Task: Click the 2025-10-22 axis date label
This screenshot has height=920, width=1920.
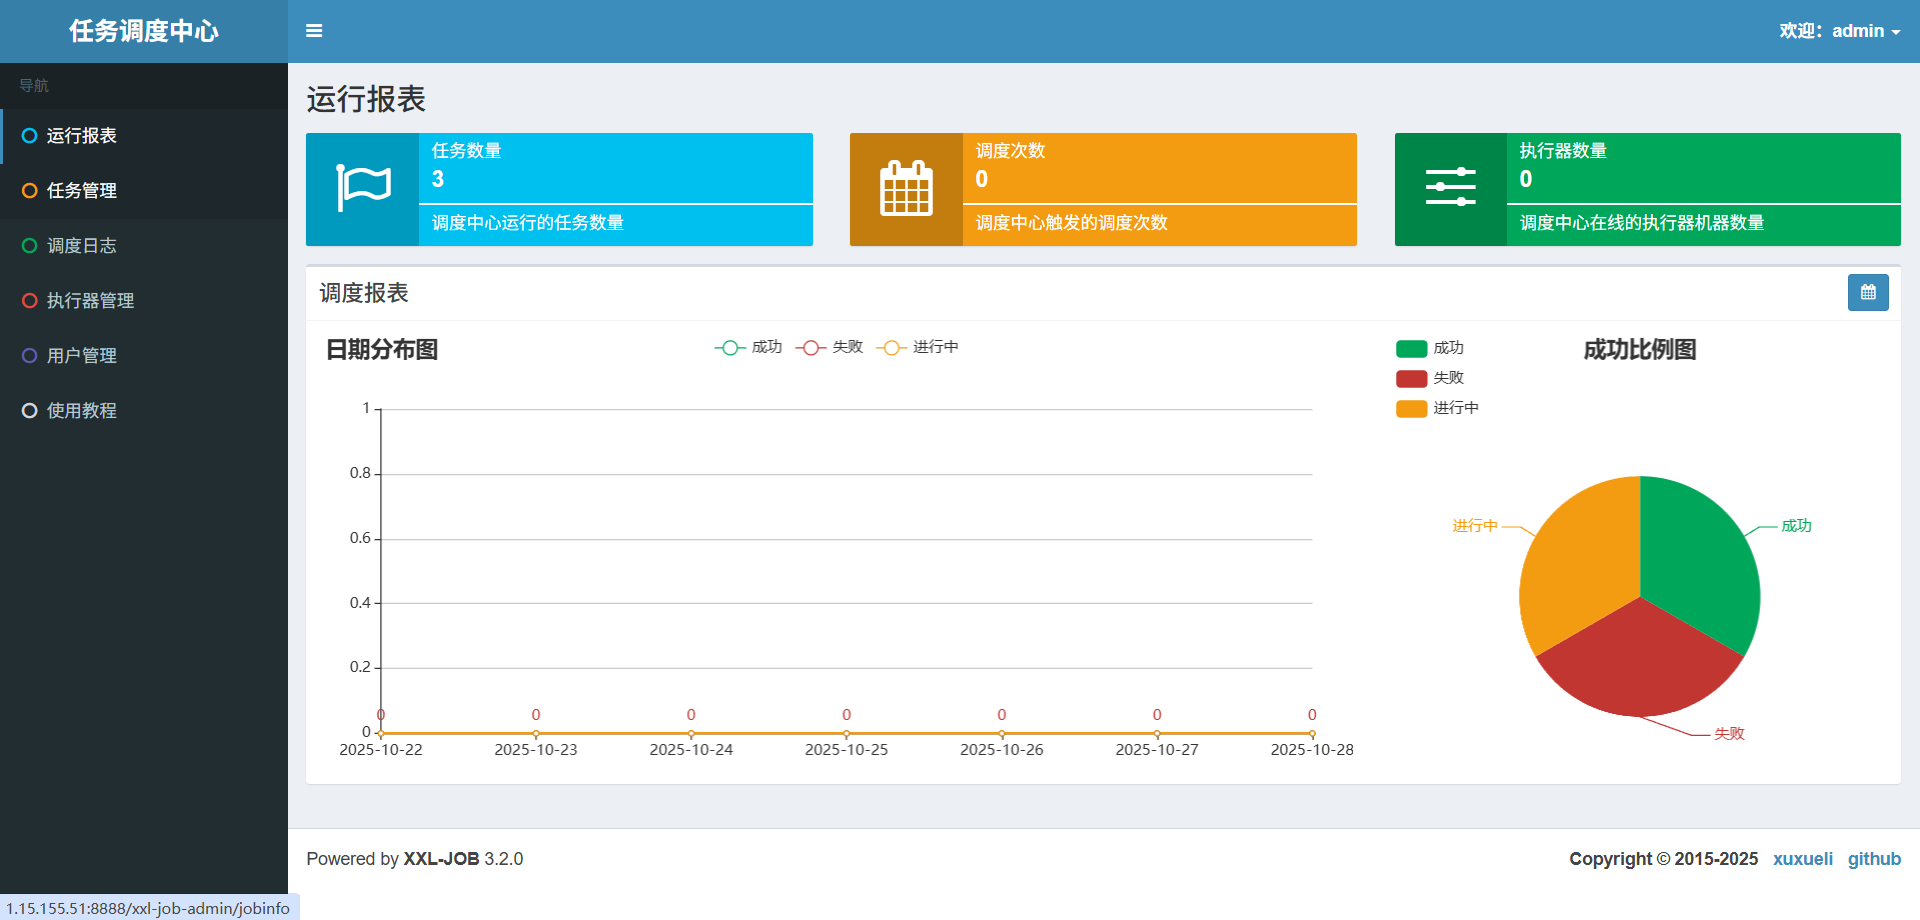Action: (x=381, y=750)
